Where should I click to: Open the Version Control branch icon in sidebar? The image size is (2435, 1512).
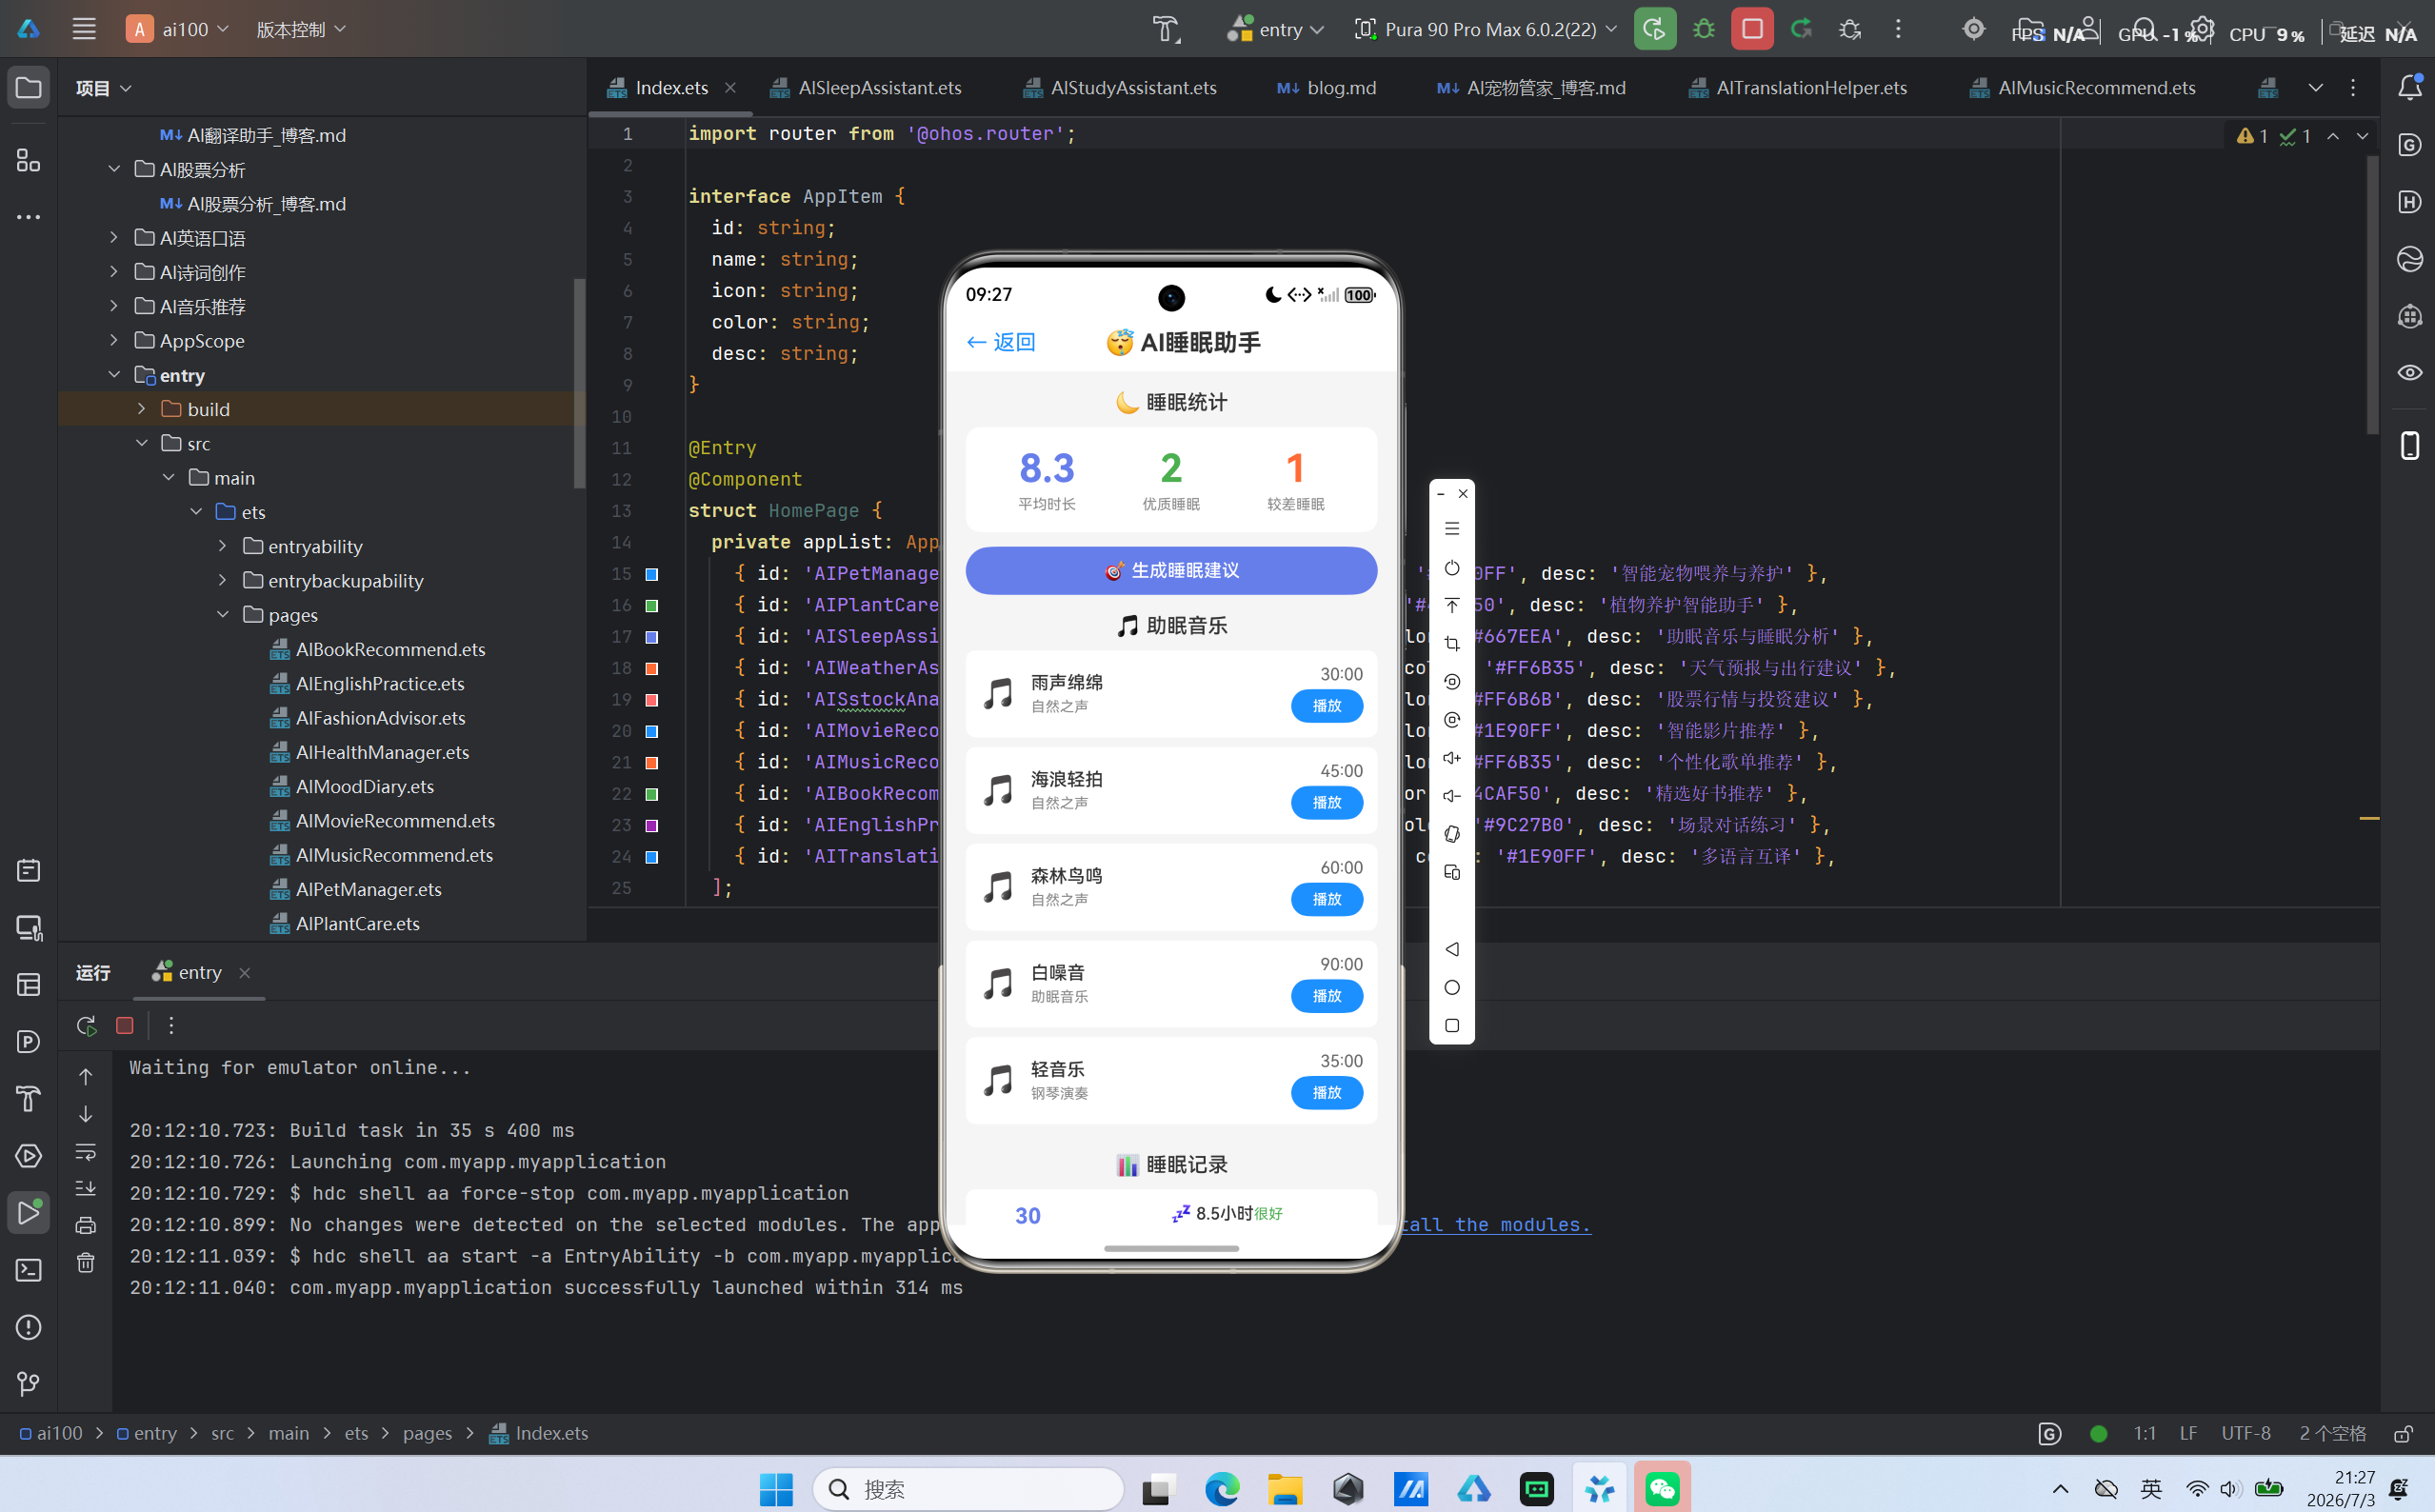point(28,1384)
